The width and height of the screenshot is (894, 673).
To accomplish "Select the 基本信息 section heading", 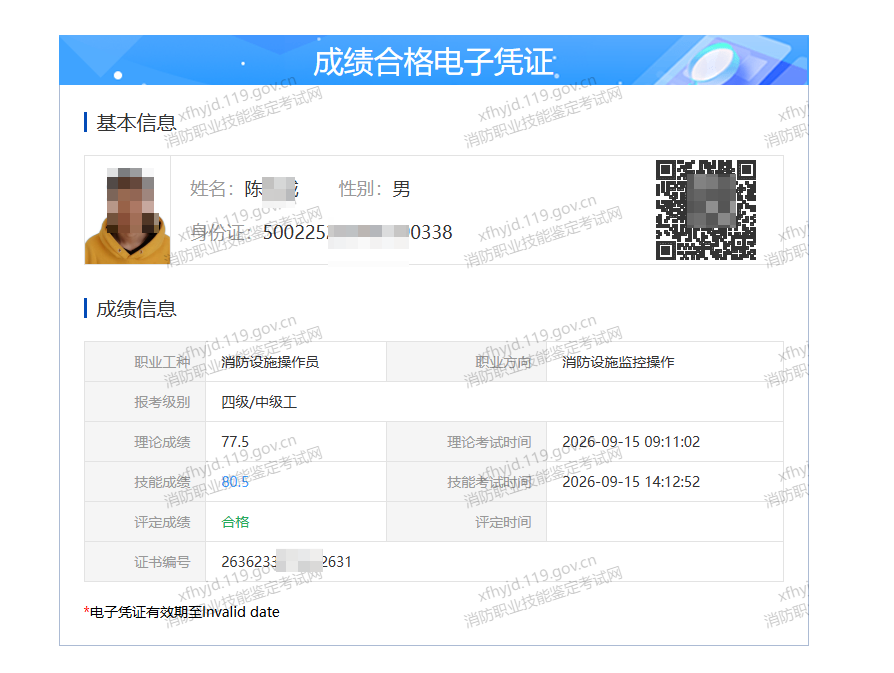I will pyautogui.click(x=136, y=123).
